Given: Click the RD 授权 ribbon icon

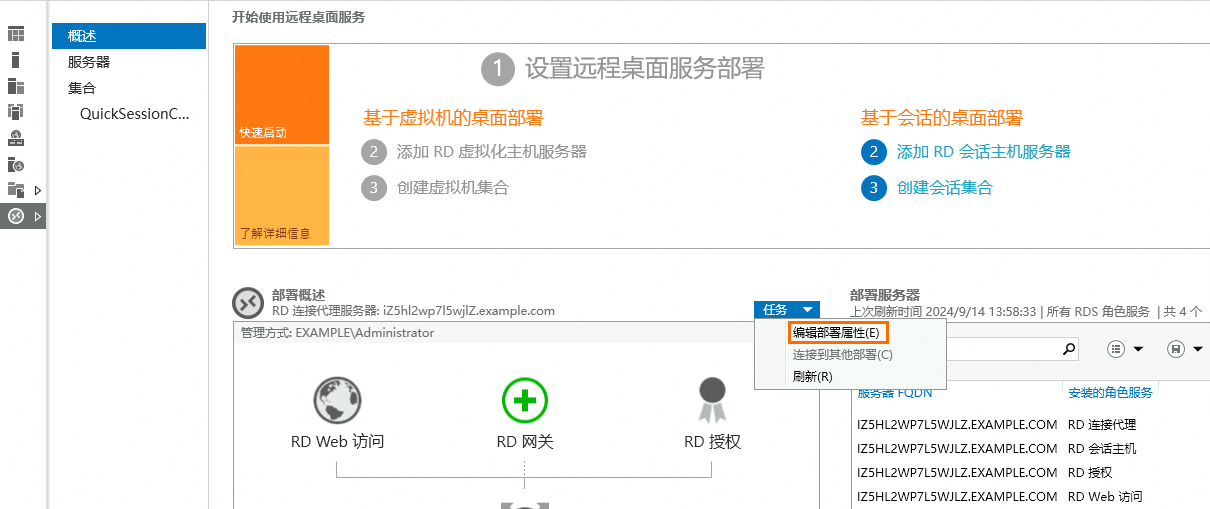Looking at the screenshot, I should tap(712, 400).
